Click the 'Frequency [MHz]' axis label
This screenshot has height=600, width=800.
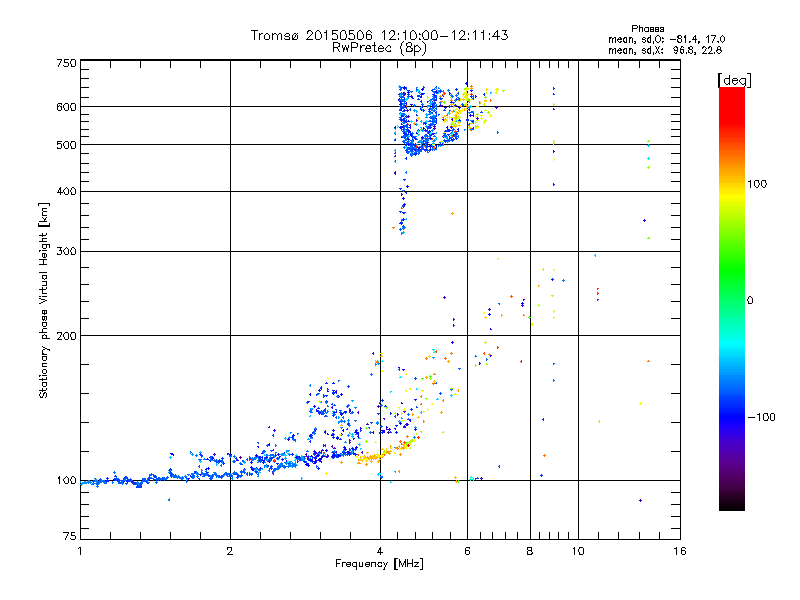379,564
